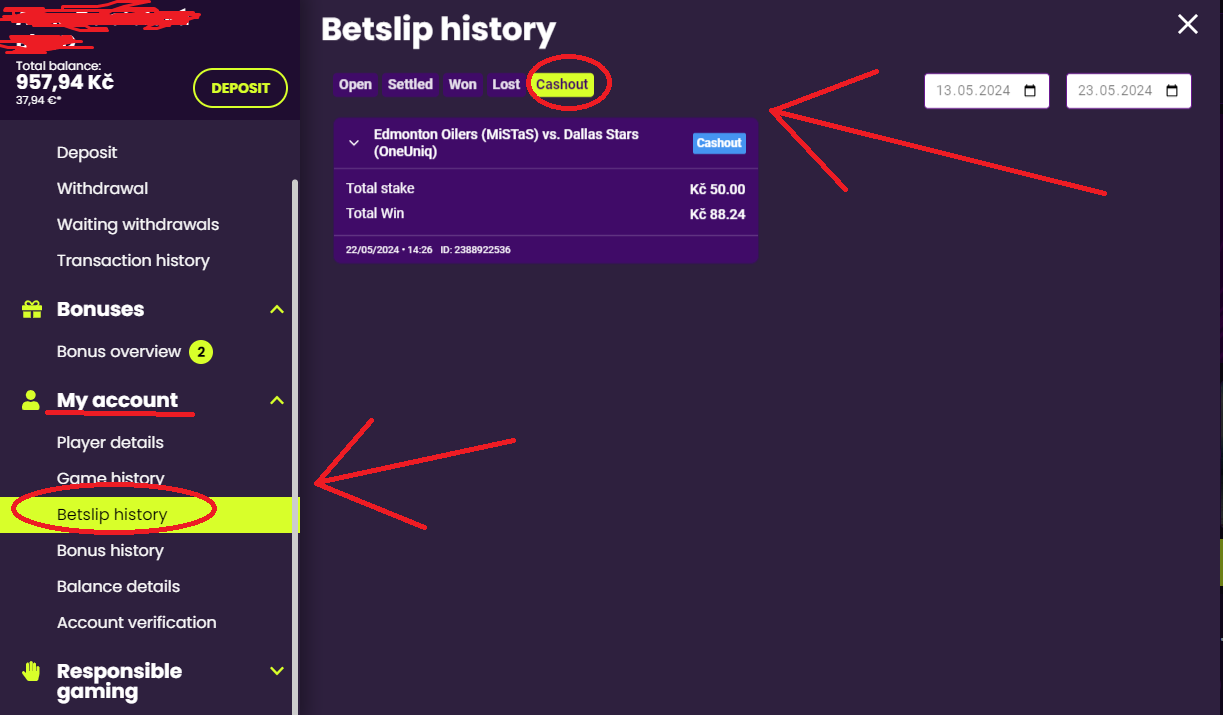Filter betslips by Settled

[x=410, y=85]
